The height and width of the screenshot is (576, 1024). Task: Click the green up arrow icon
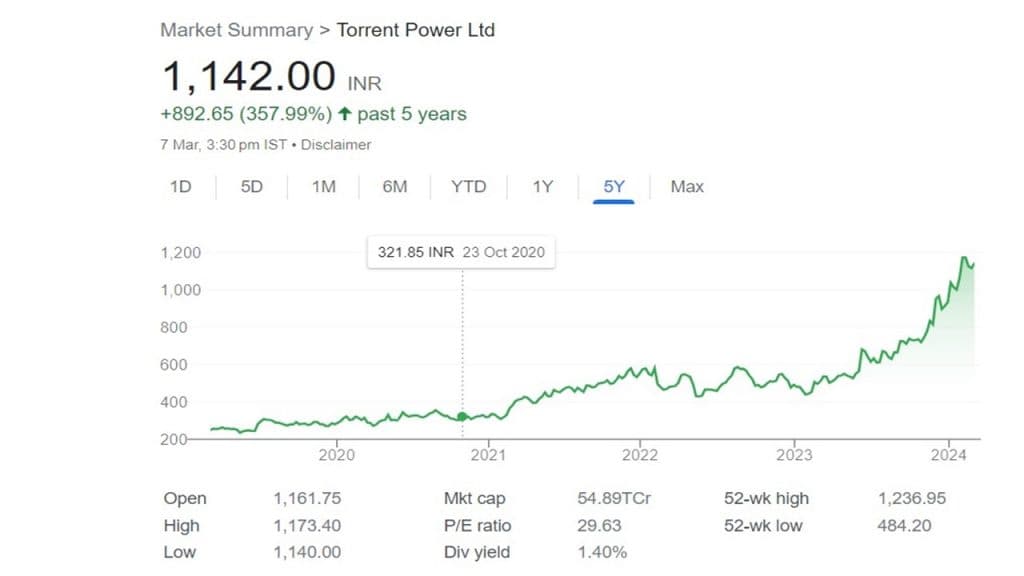click(345, 114)
